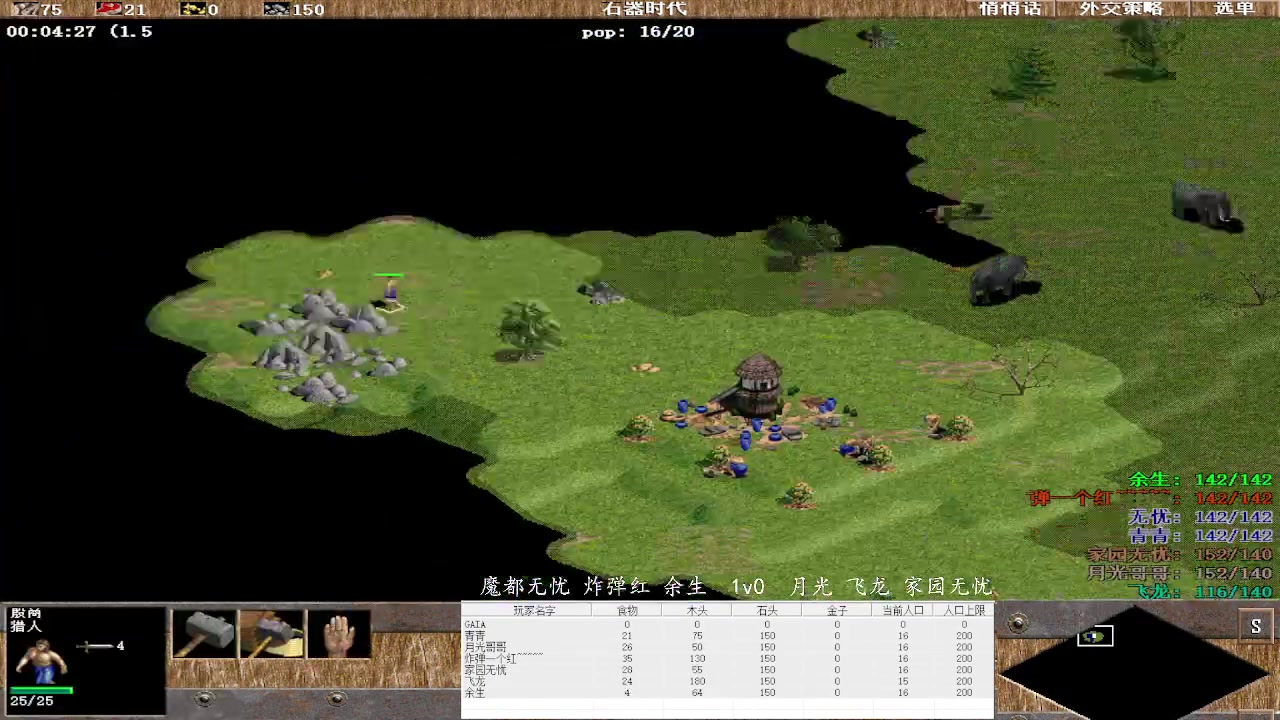Click the white view rectangle on minimap
The height and width of the screenshot is (720, 1280).
[x=1095, y=636]
